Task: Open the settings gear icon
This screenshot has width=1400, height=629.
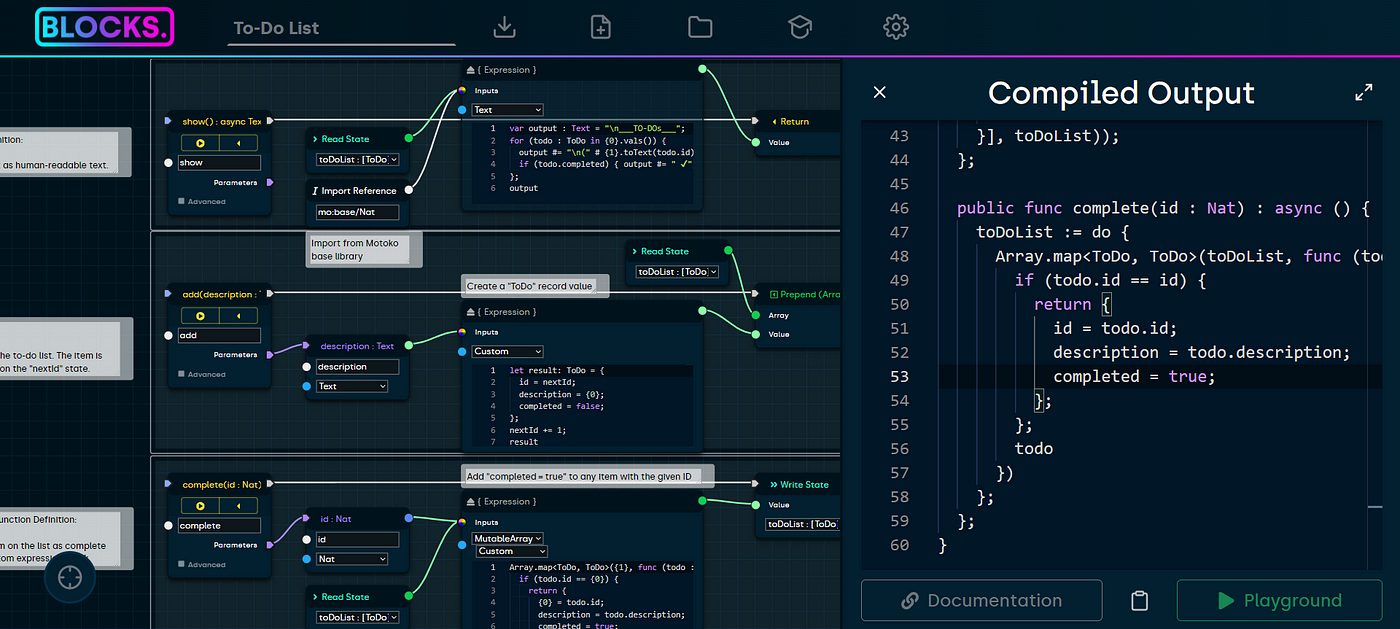Action: point(896,27)
